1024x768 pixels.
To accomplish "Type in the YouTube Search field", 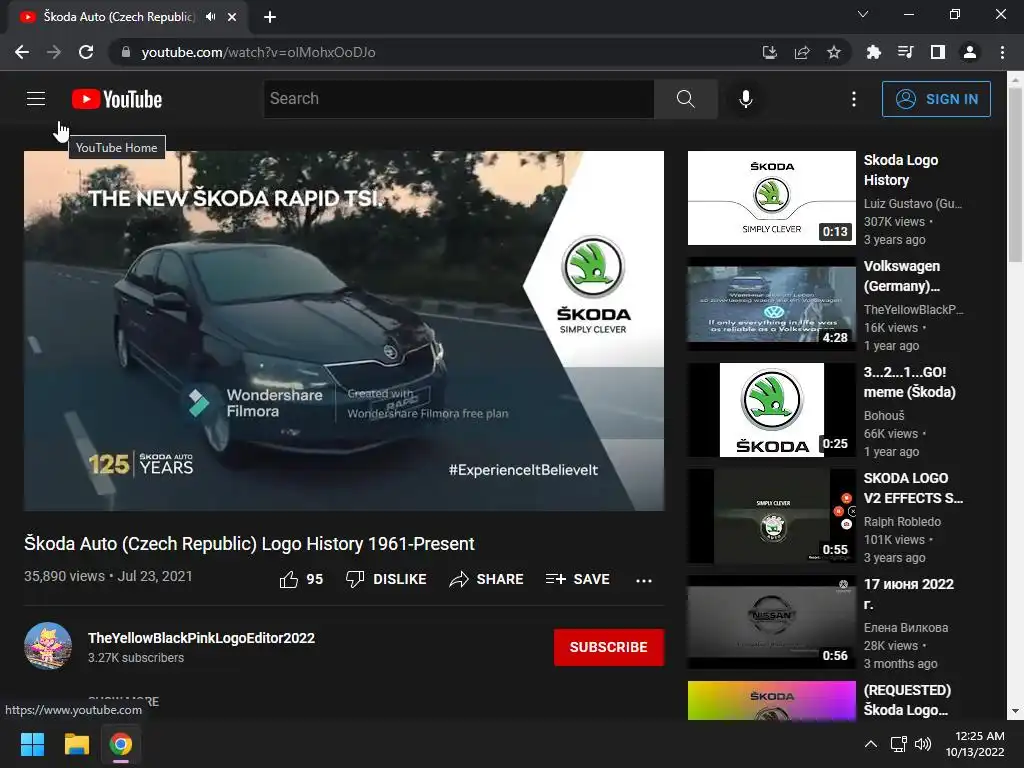I will point(459,99).
